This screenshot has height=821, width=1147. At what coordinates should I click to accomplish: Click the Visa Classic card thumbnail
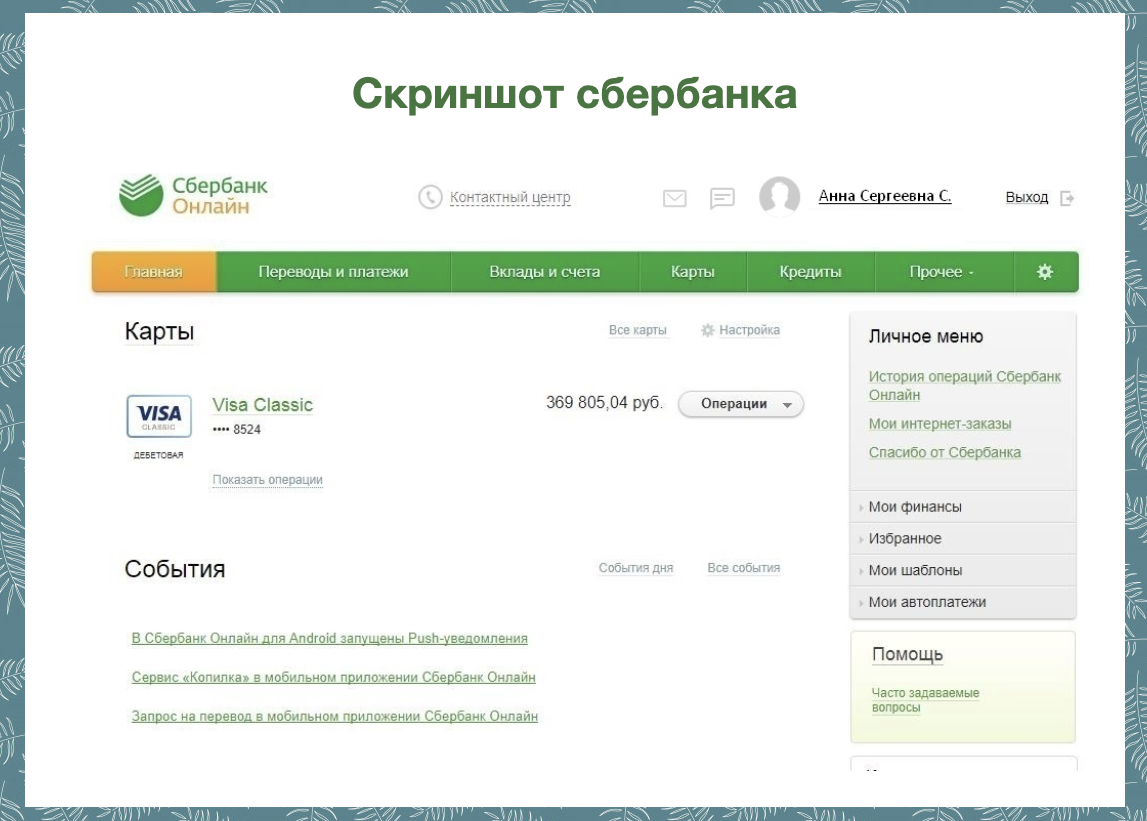[x=160, y=416]
